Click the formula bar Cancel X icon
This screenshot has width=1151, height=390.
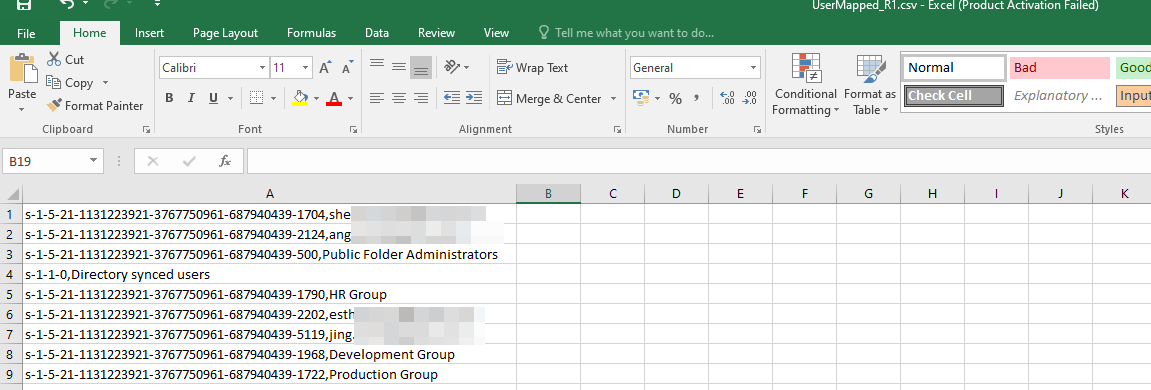pos(153,161)
